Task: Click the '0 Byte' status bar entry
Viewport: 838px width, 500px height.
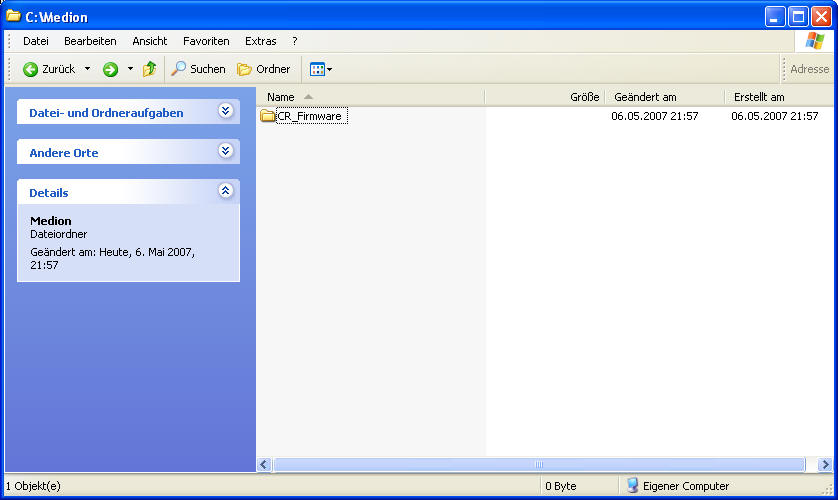Action: [561, 486]
